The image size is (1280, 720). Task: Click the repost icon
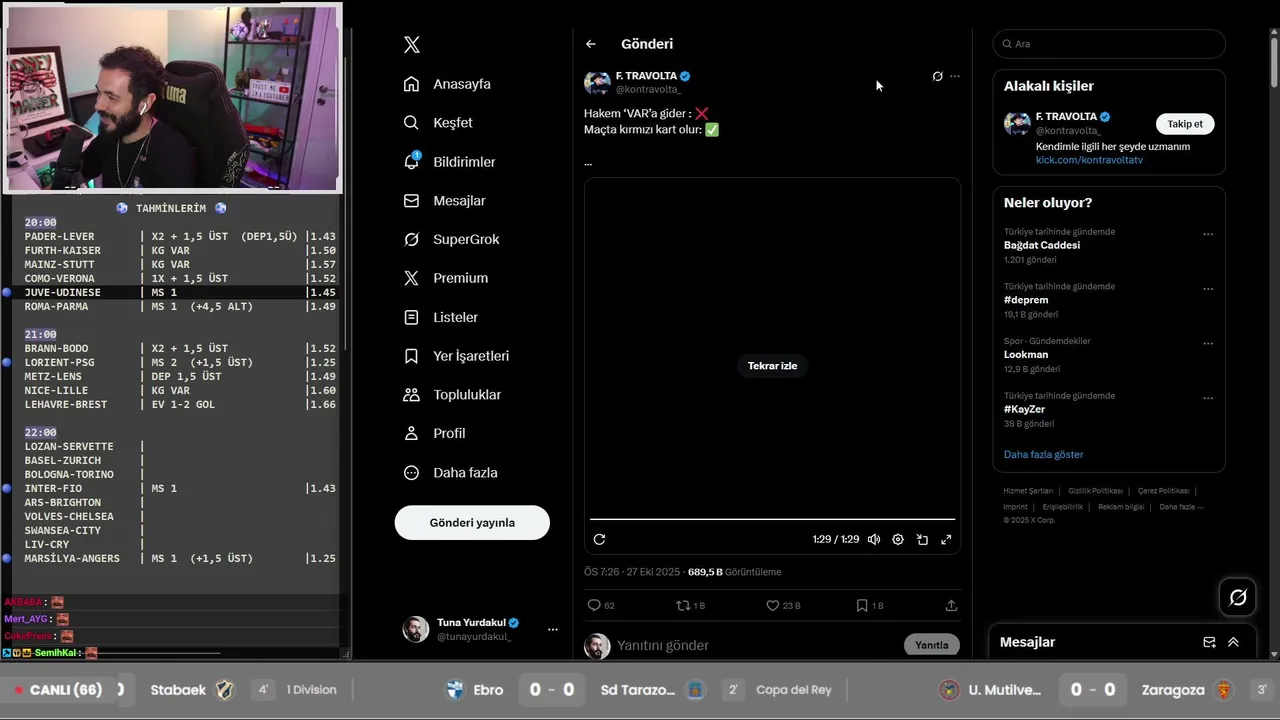pyautogui.click(x=684, y=605)
